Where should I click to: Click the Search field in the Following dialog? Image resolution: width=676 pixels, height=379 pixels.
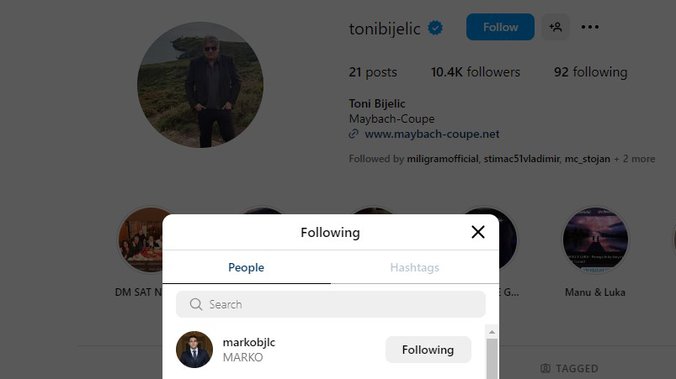[331, 304]
